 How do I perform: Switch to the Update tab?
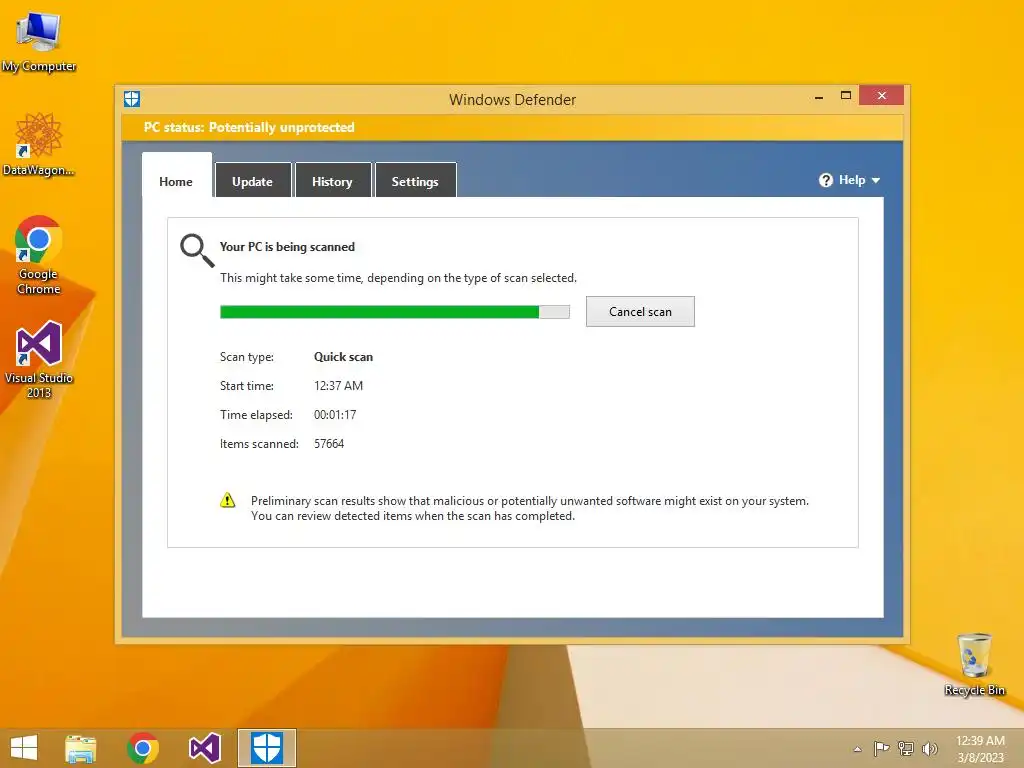pyautogui.click(x=253, y=180)
